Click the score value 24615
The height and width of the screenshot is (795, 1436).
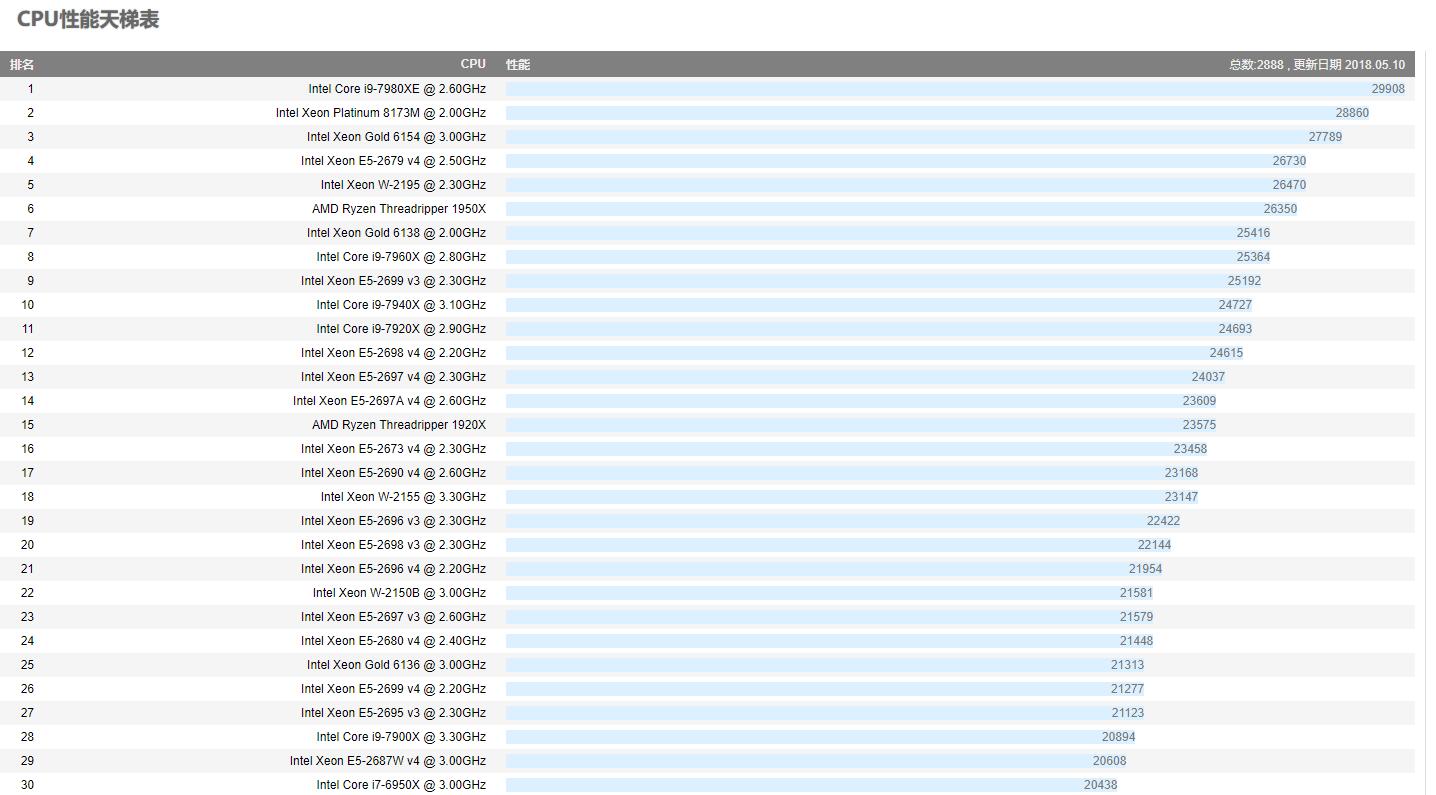click(x=1226, y=353)
